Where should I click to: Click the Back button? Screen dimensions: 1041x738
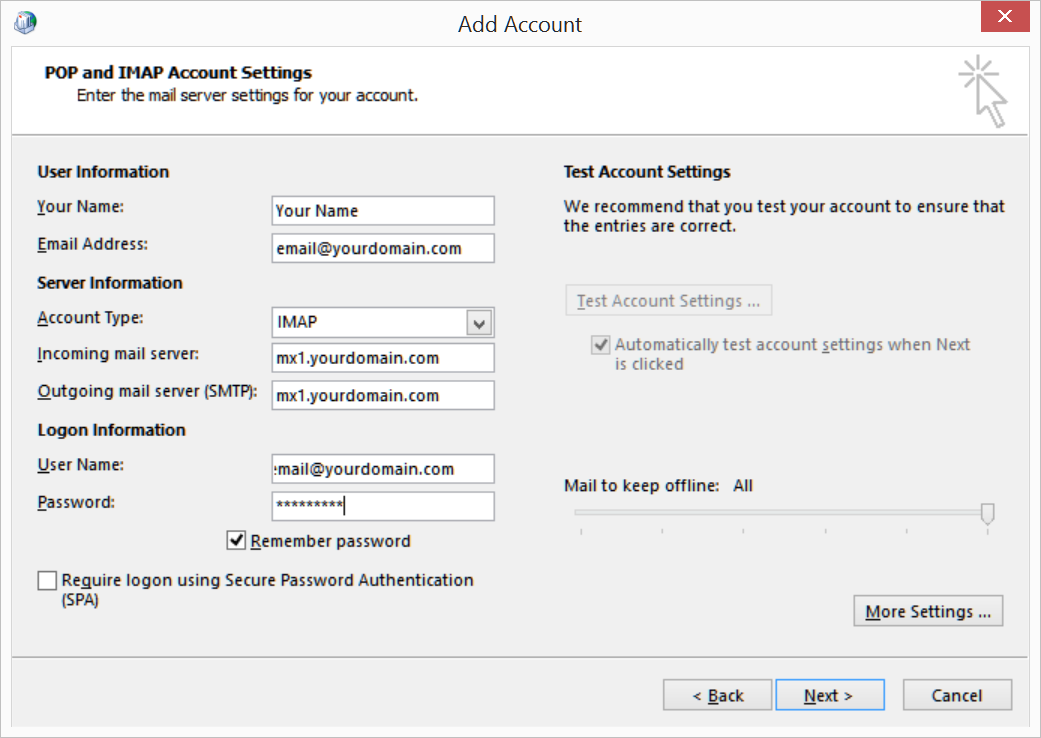click(718, 695)
